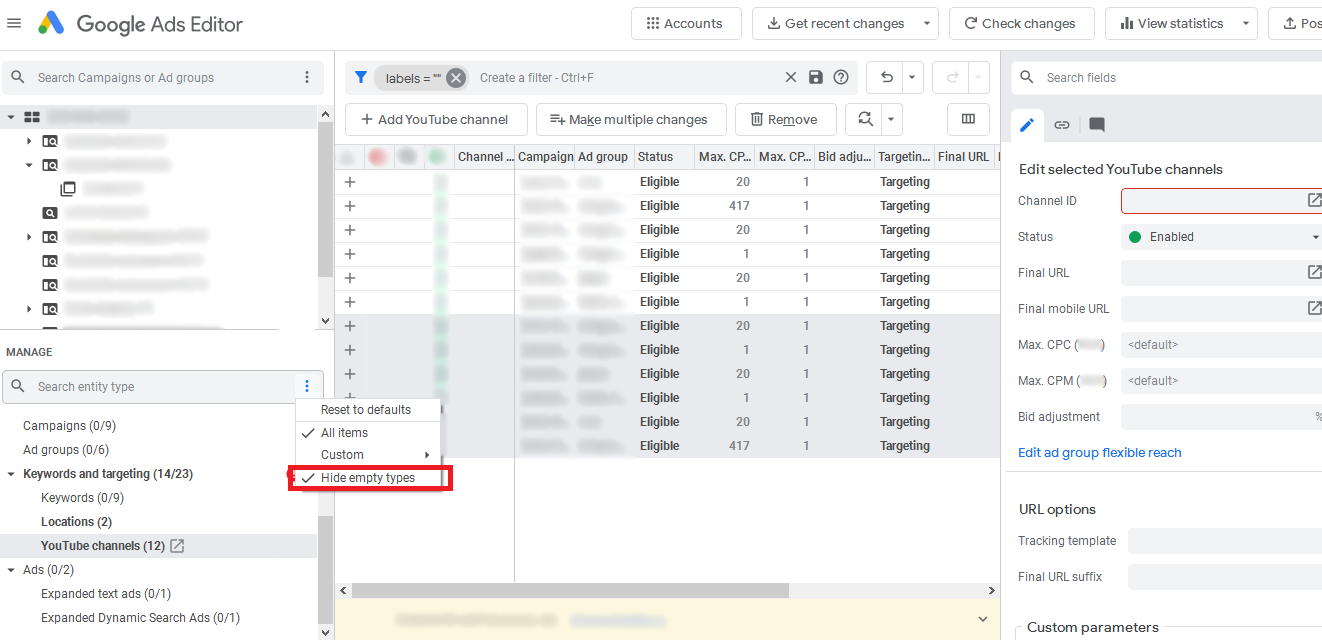The image size is (1322, 640).
Task: Click the Remove button
Action: [785, 119]
